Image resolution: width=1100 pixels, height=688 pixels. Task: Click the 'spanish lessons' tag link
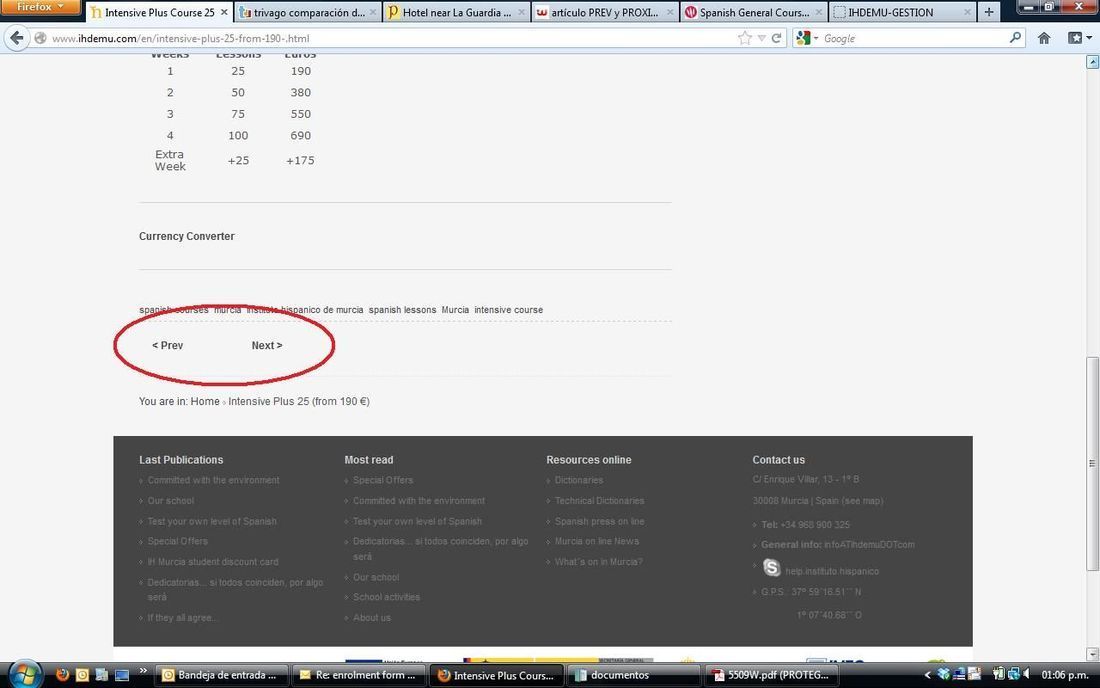(403, 309)
